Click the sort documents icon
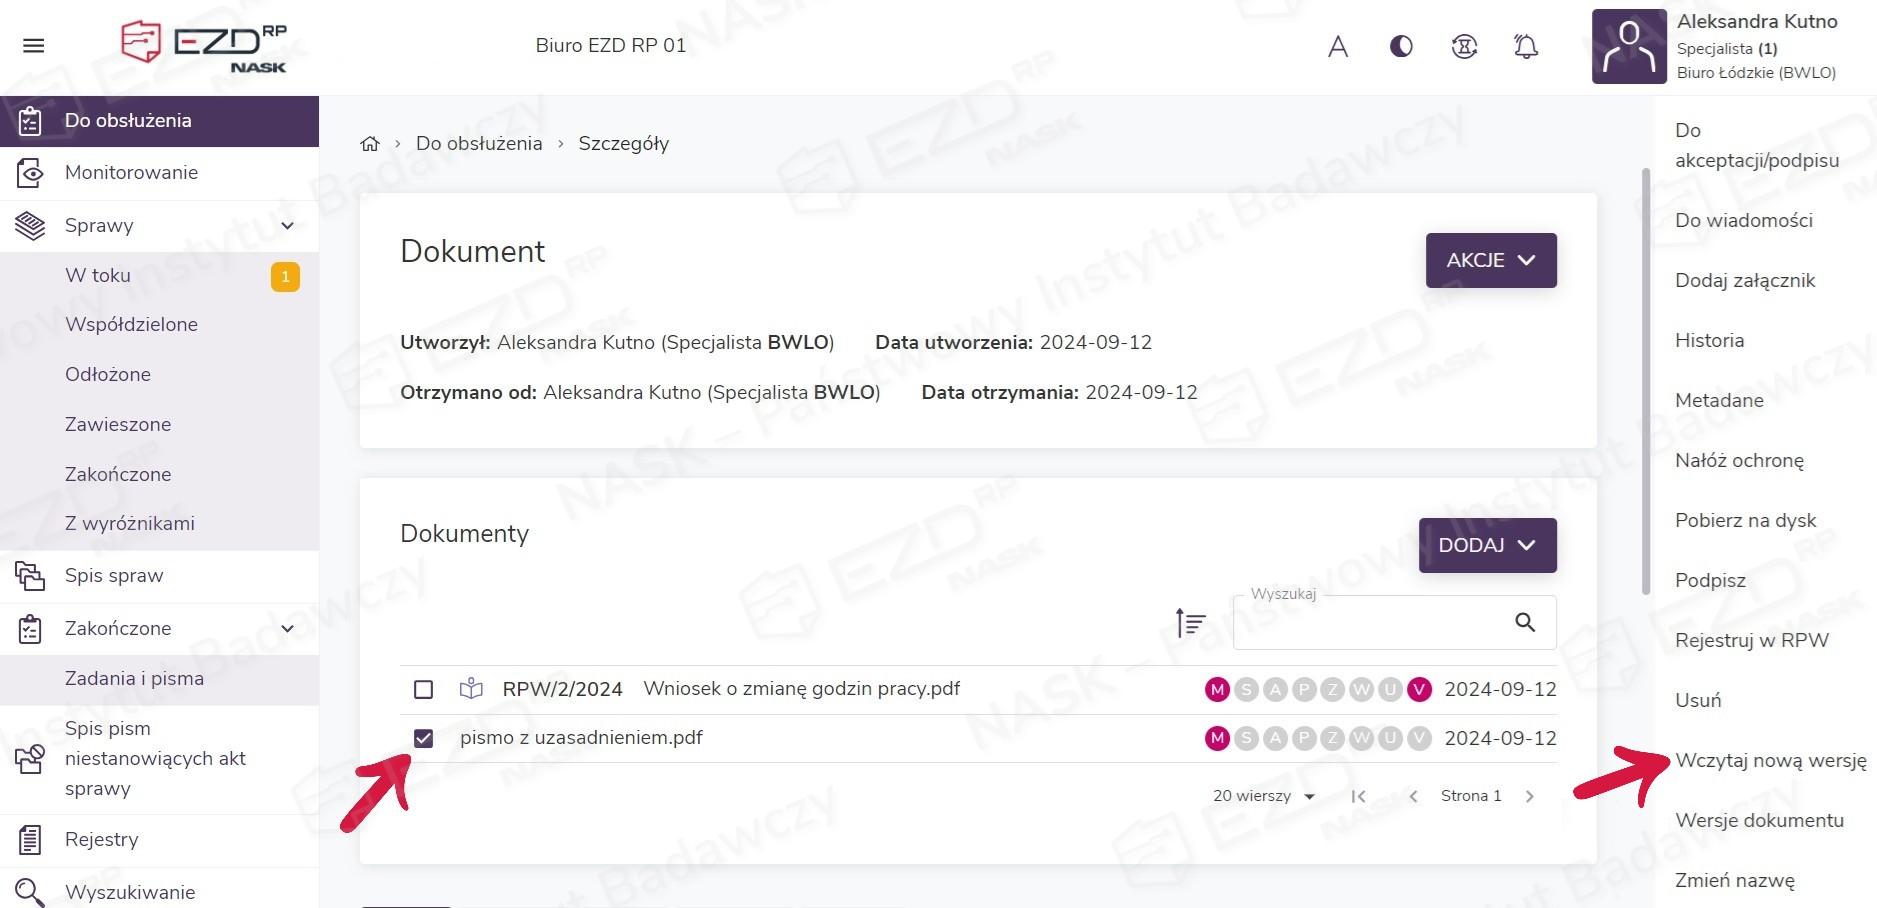The width and height of the screenshot is (1877, 908). point(1190,623)
